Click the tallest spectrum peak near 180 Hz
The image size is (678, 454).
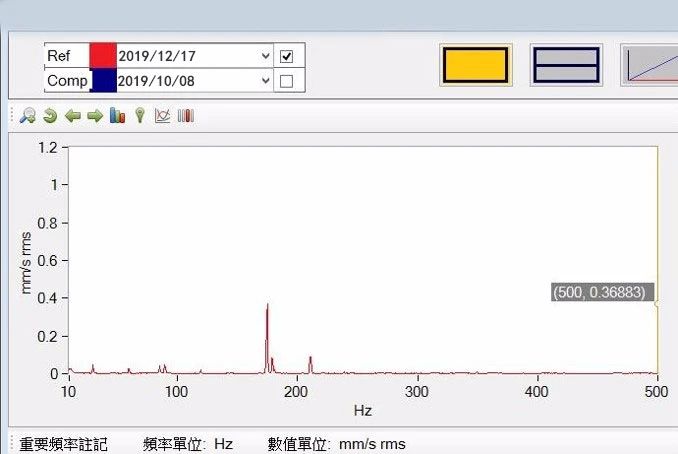267,306
